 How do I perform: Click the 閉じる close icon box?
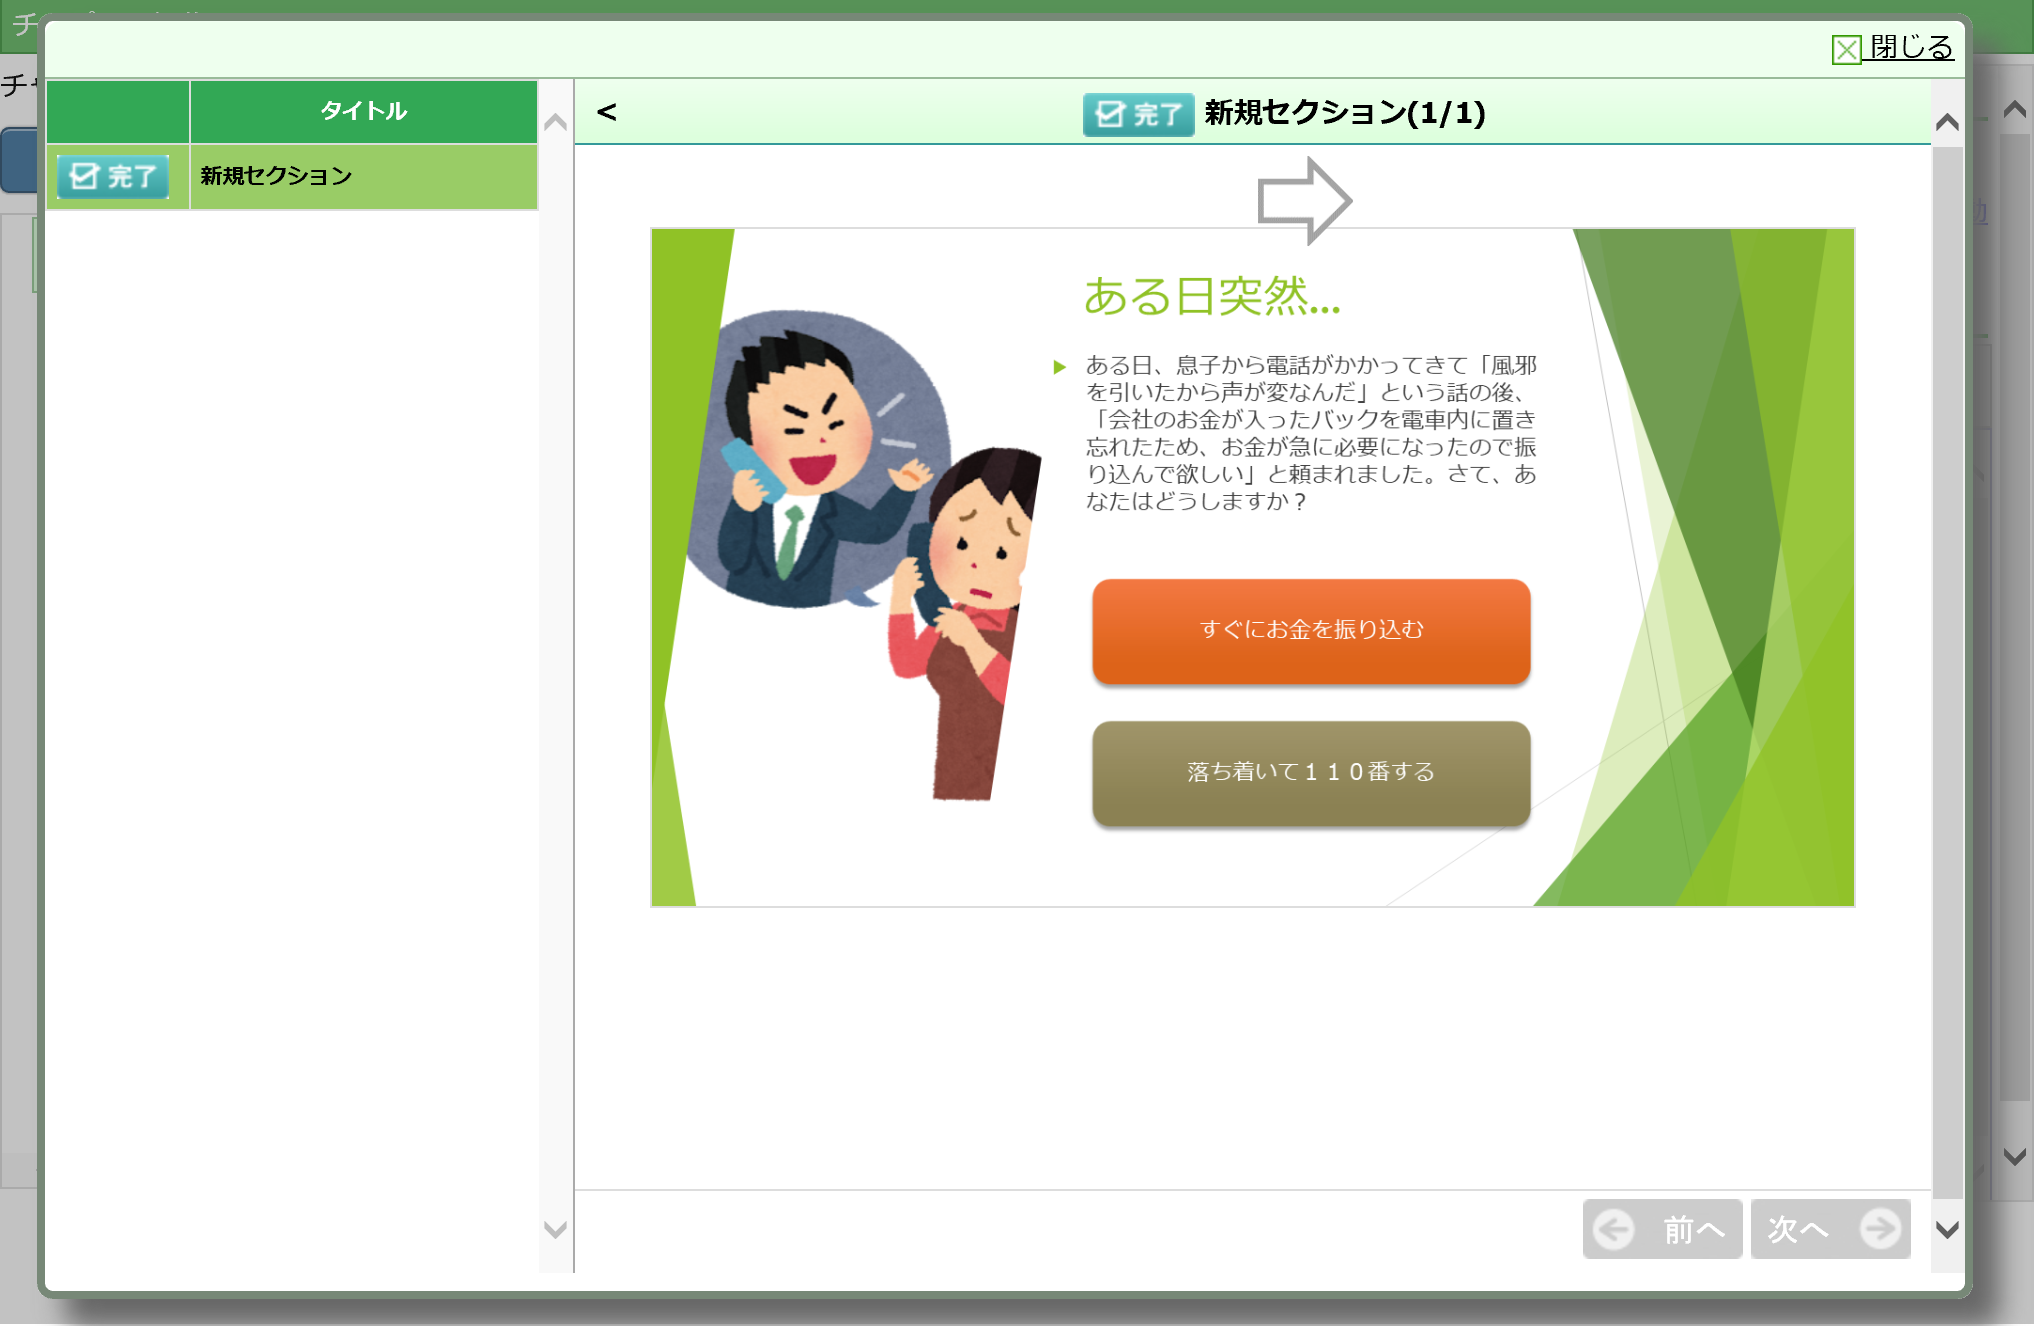[x=1846, y=49]
